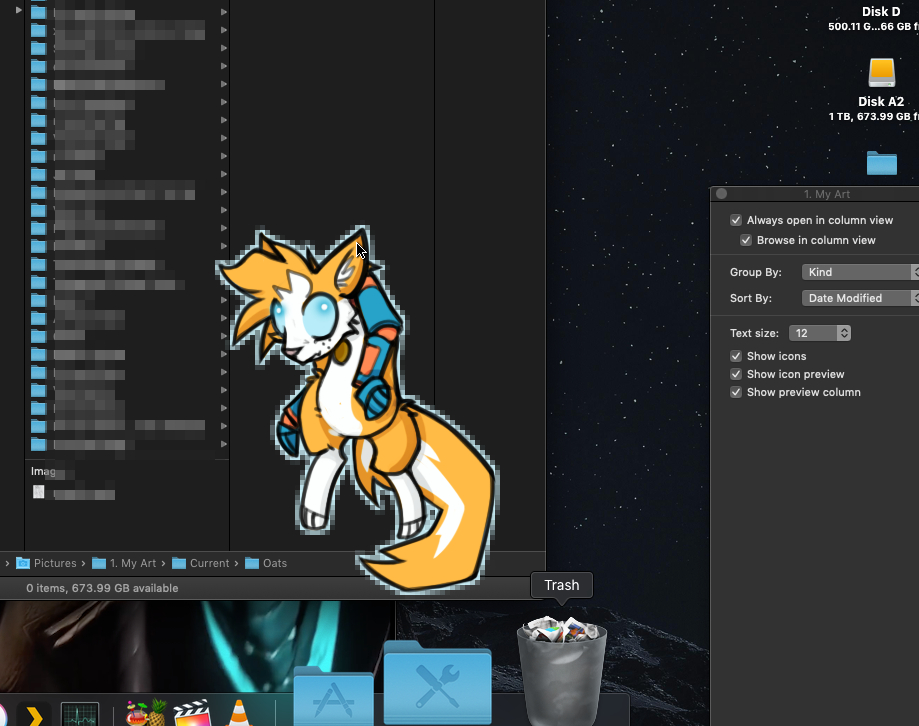The width and height of the screenshot is (919, 726).
Task: Disable Show icon preview option
Action: tap(736, 374)
